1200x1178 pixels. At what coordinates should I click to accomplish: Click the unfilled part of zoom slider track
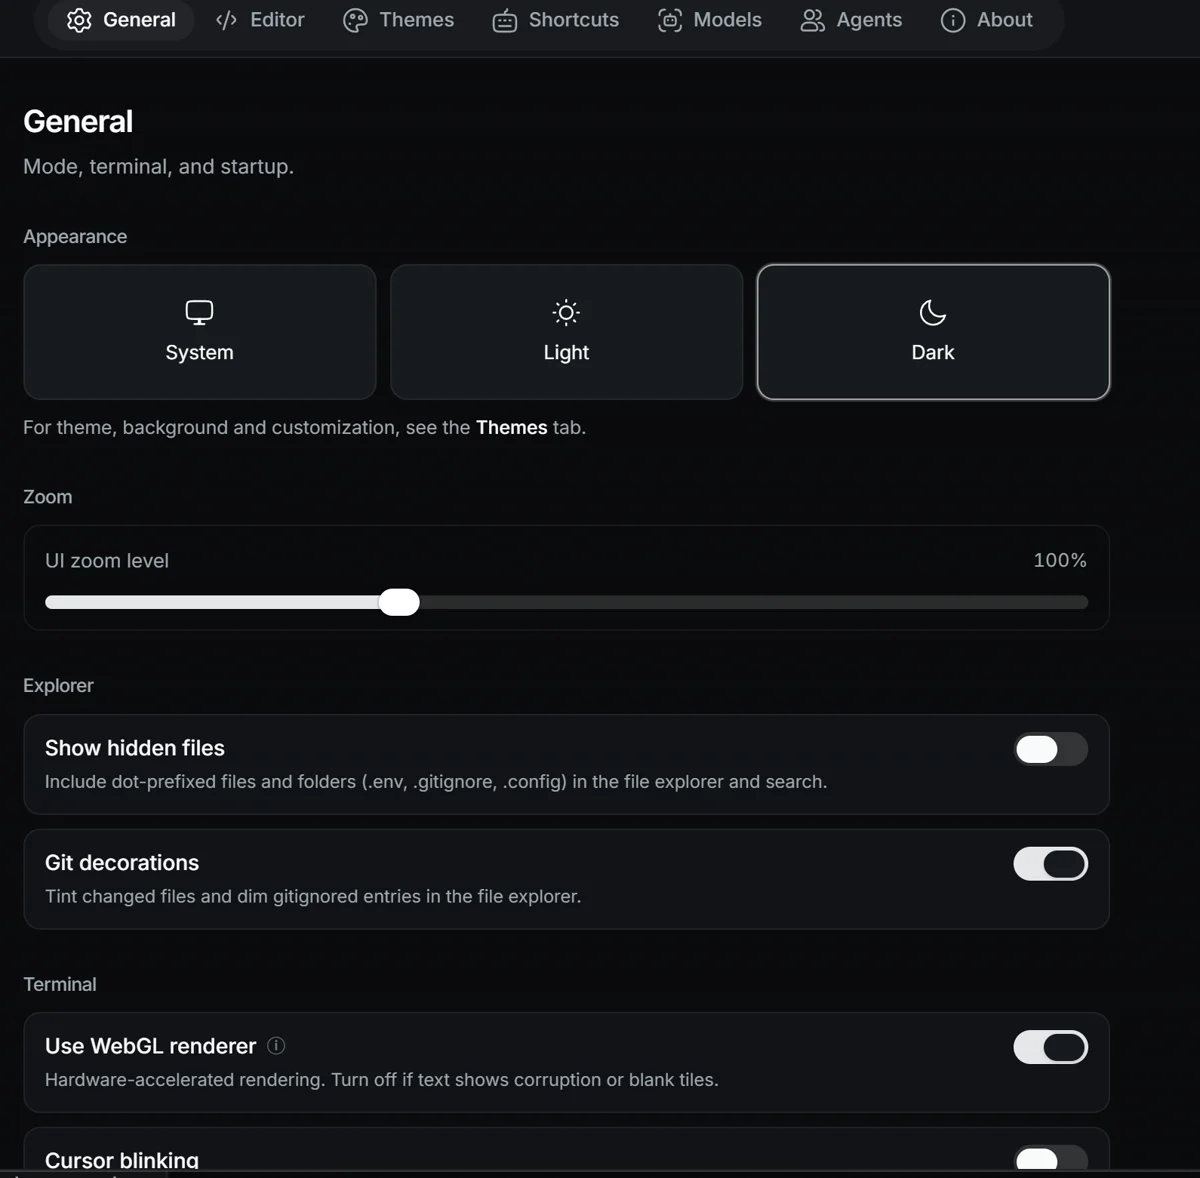coord(754,602)
